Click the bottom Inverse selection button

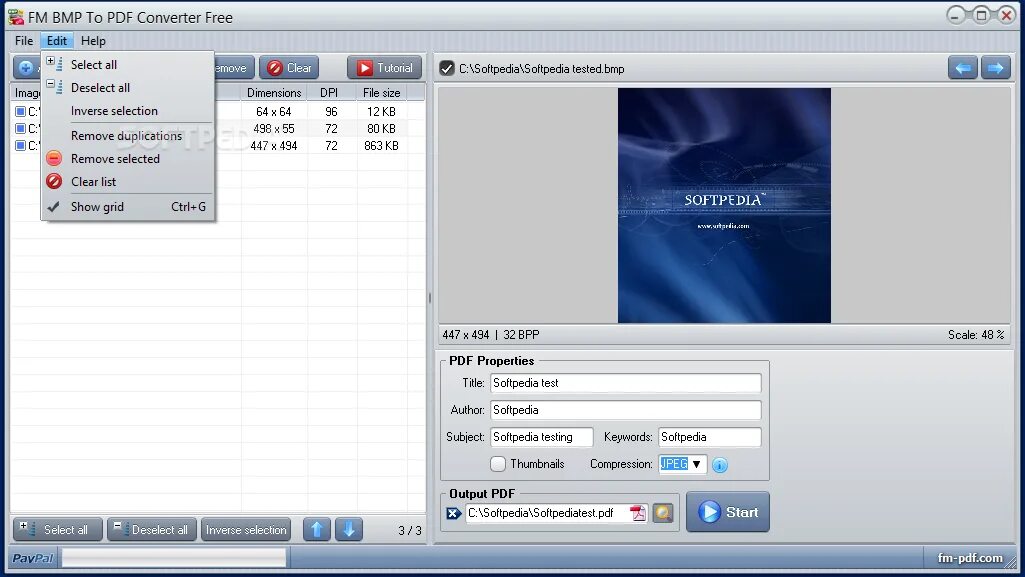tap(246, 529)
